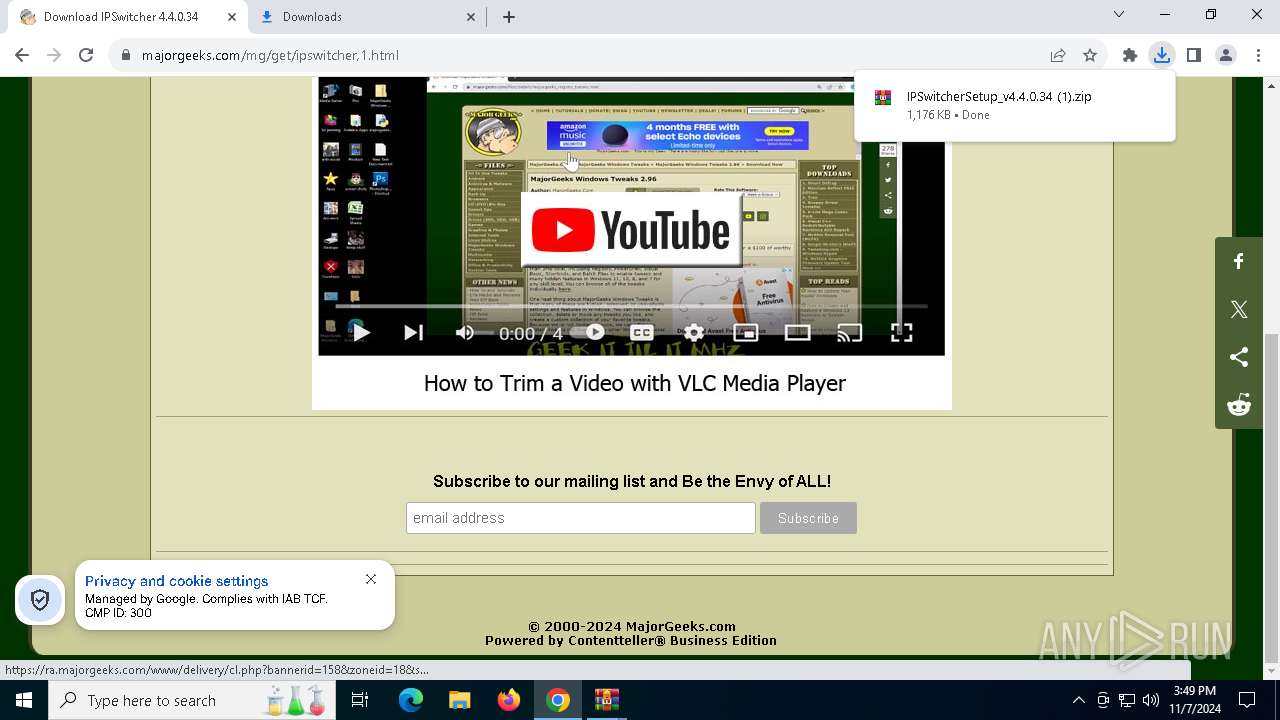Open Chrome downloads toolbar button
This screenshot has height=720, width=1280.
point(1162,55)
